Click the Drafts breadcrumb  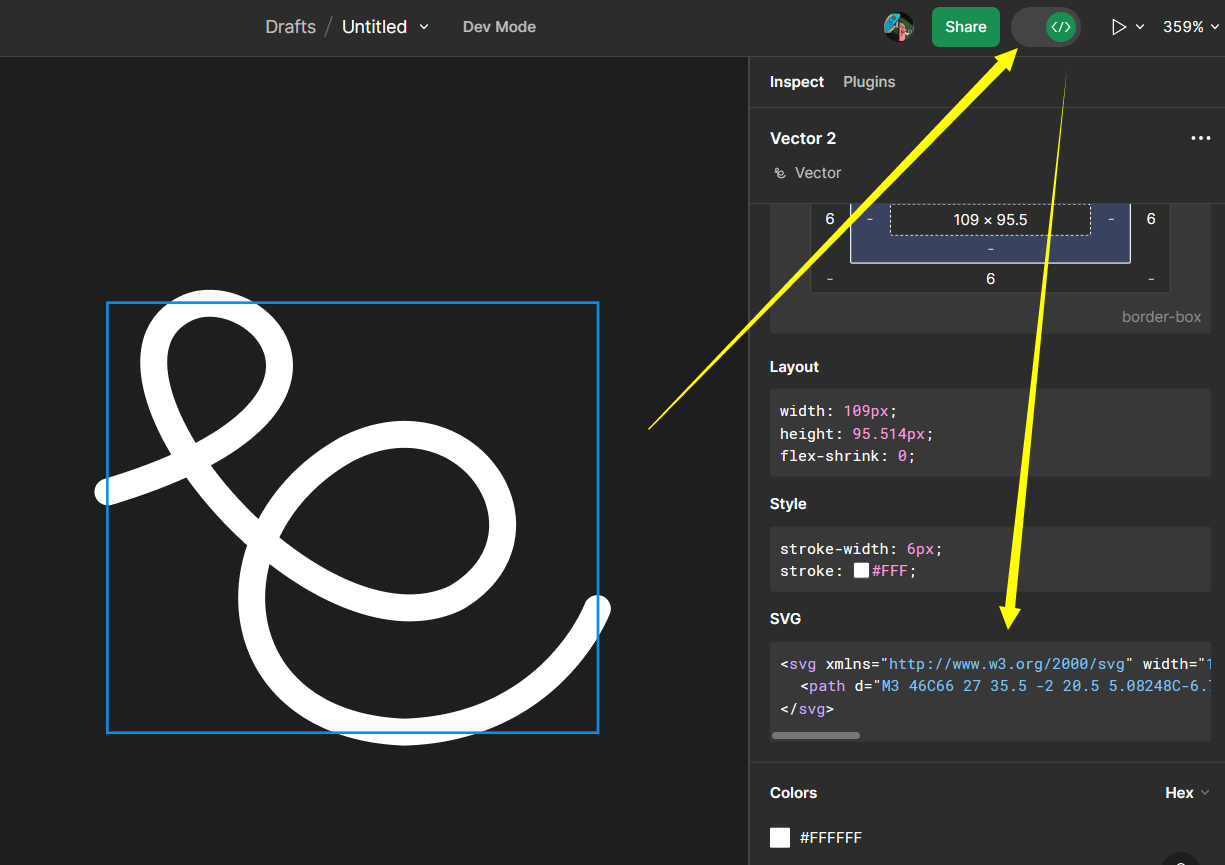click(x=290, y=27)
